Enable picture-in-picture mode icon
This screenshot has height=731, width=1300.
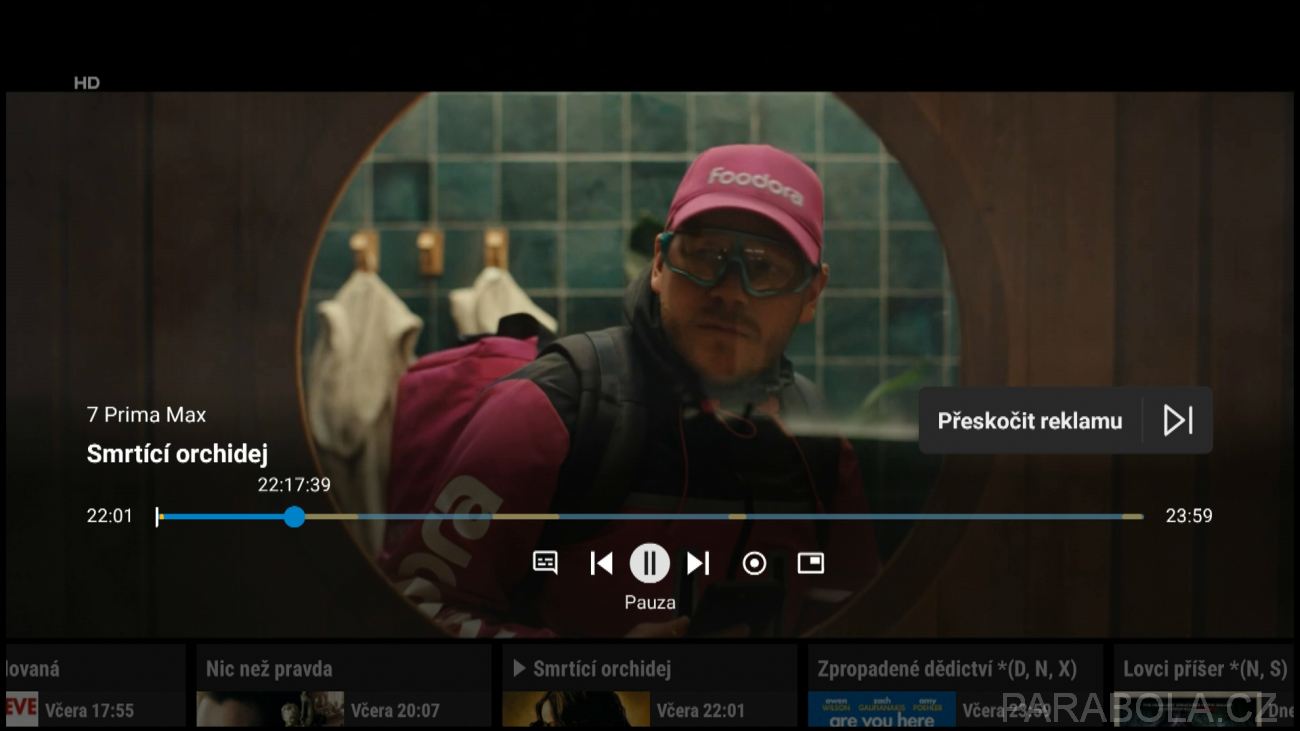810,563
